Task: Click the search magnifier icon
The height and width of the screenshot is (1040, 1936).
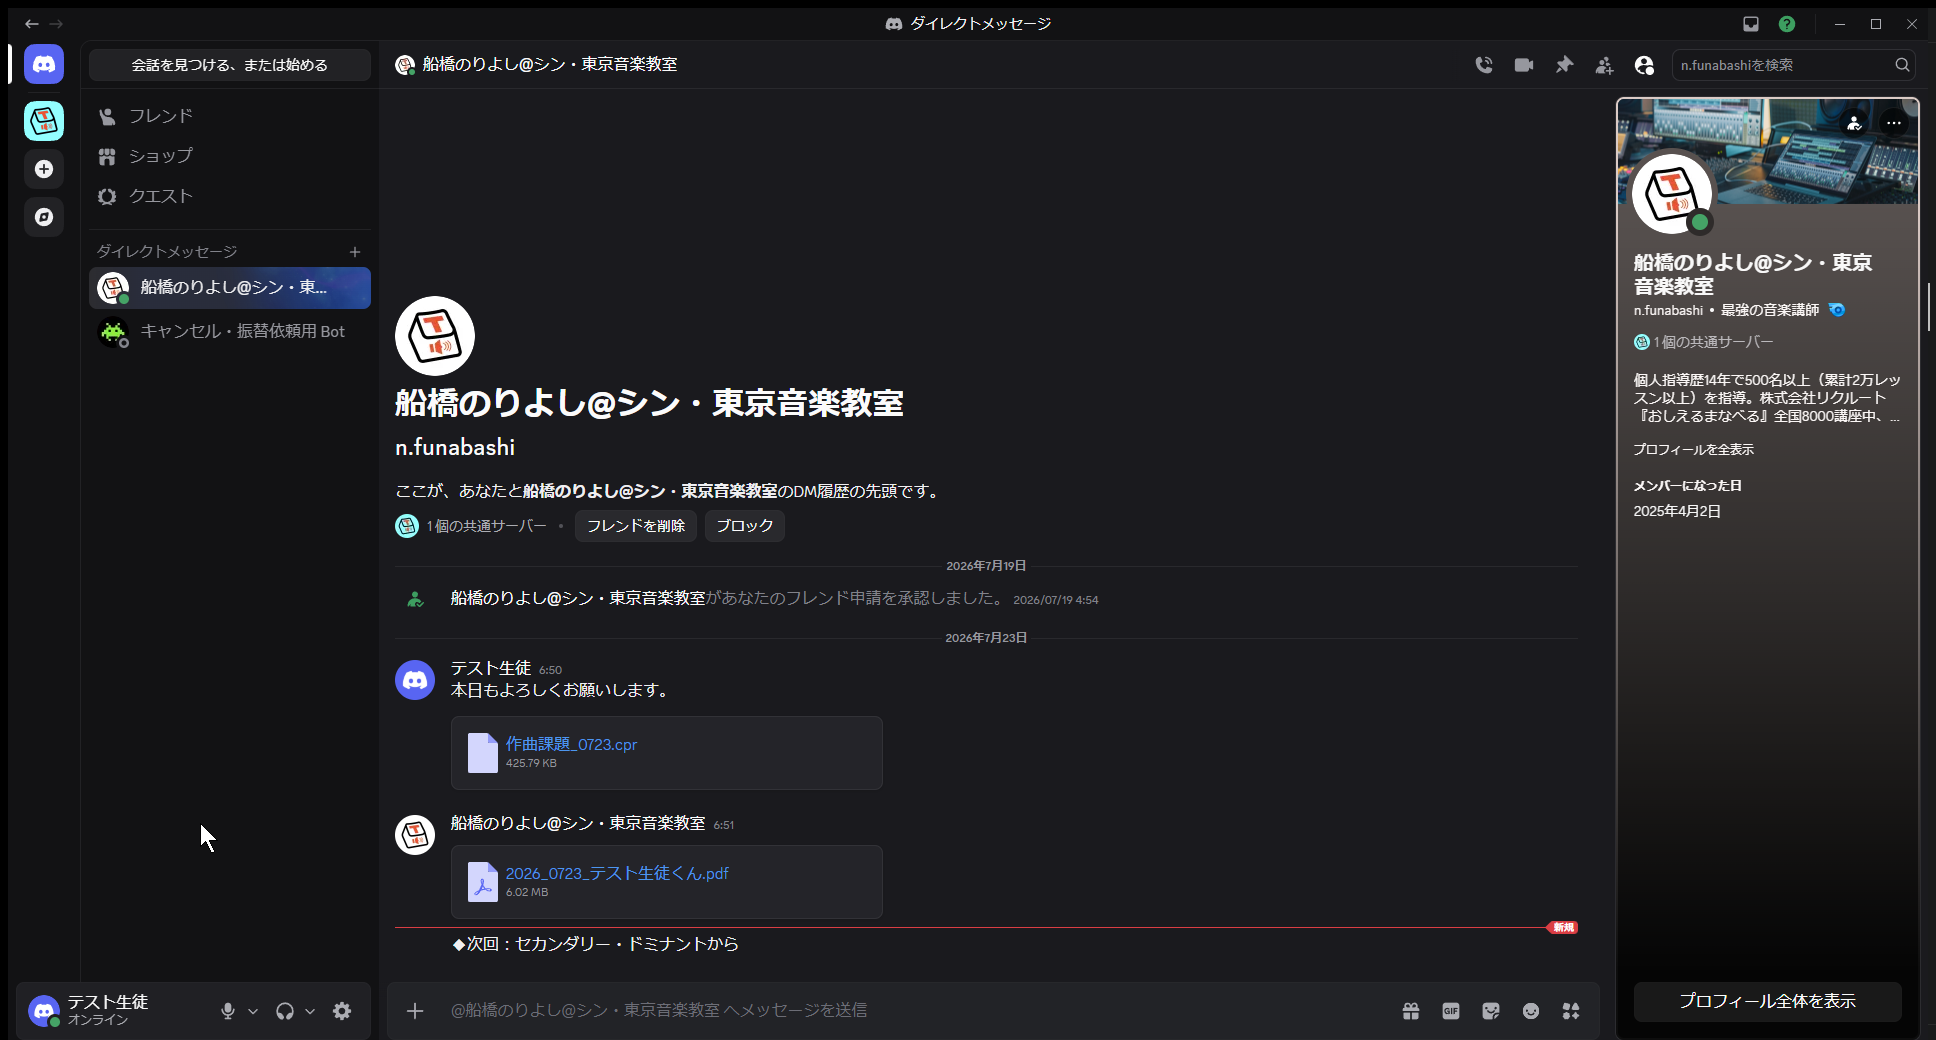Action: pos(1902,65)
